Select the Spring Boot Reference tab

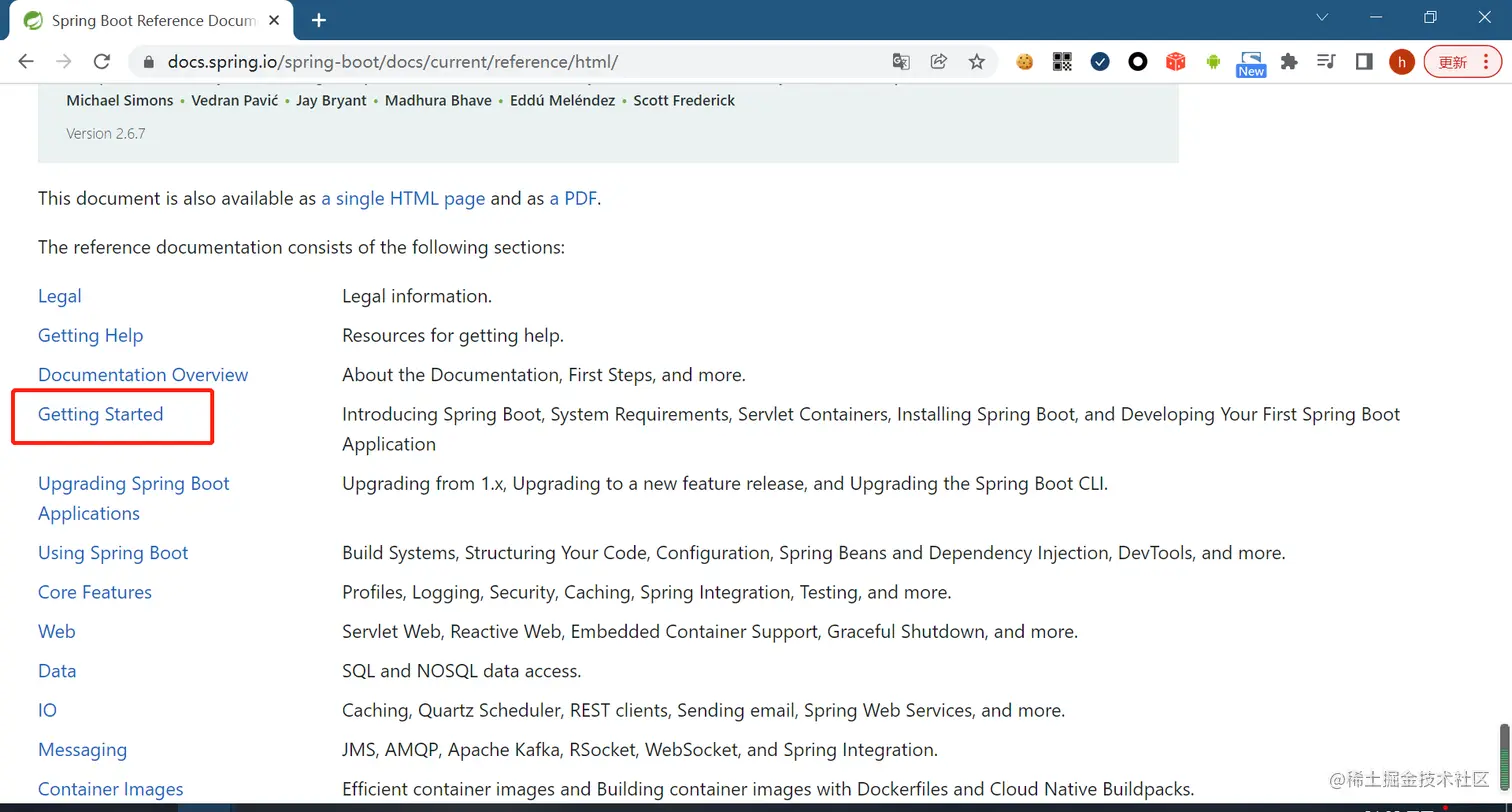[150, 20]
